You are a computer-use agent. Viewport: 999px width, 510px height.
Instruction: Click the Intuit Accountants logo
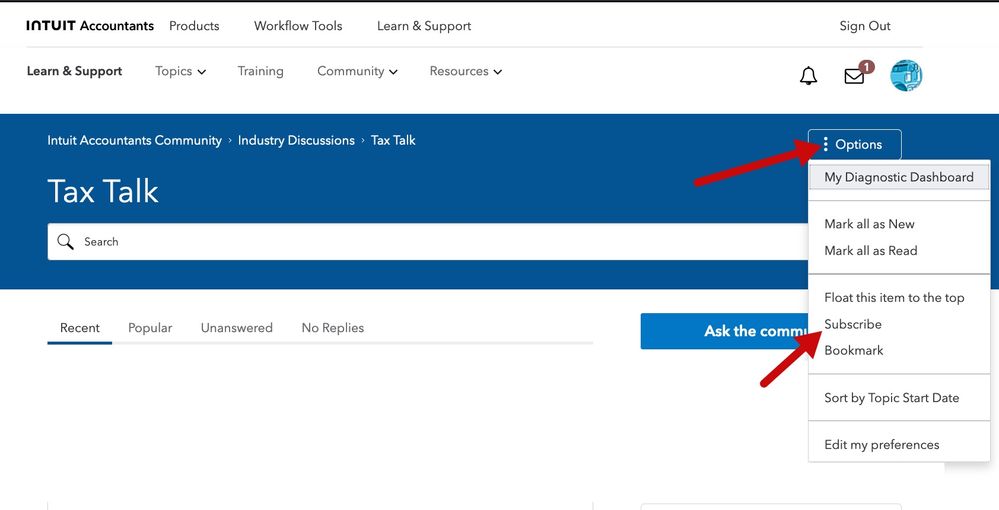click(90, 26)
